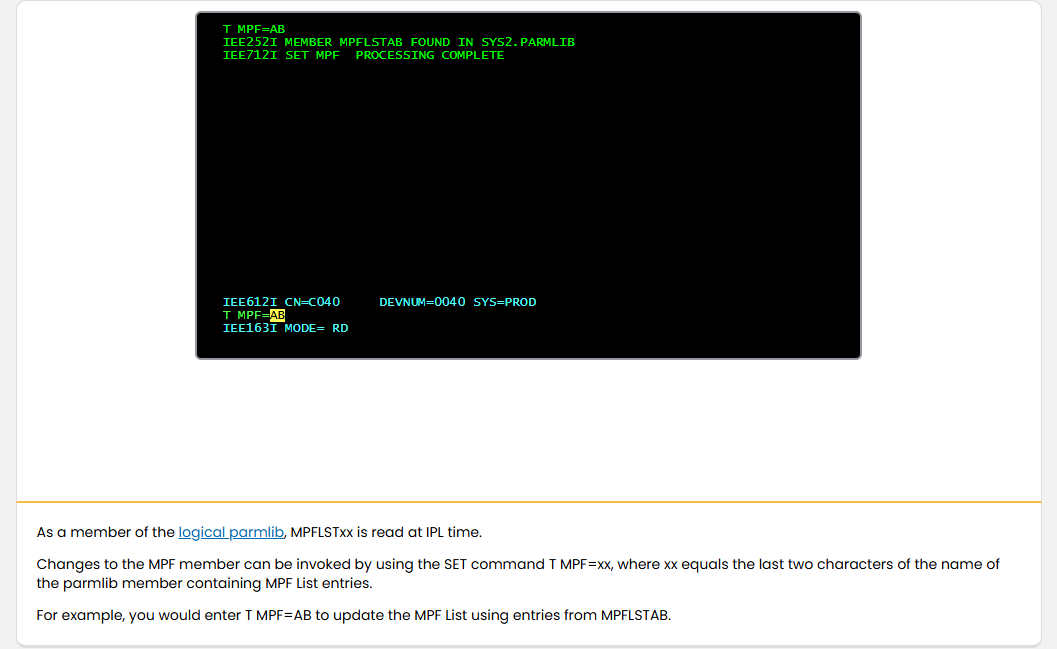Select the IEE712I SET MPF PROCESSING COMPLETE line
1057x649 pixels.
click(x=363, y=55)
